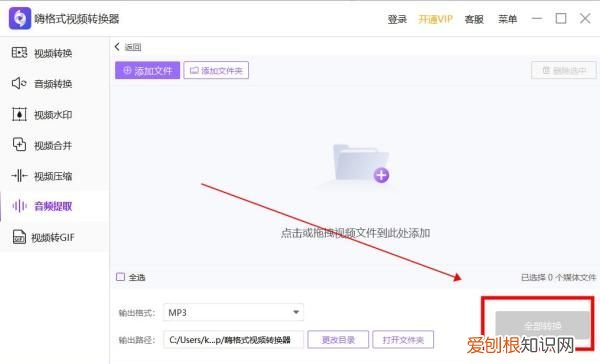Go to 视频合并 section
Screen dimensions: 600x364
[54, 145]
